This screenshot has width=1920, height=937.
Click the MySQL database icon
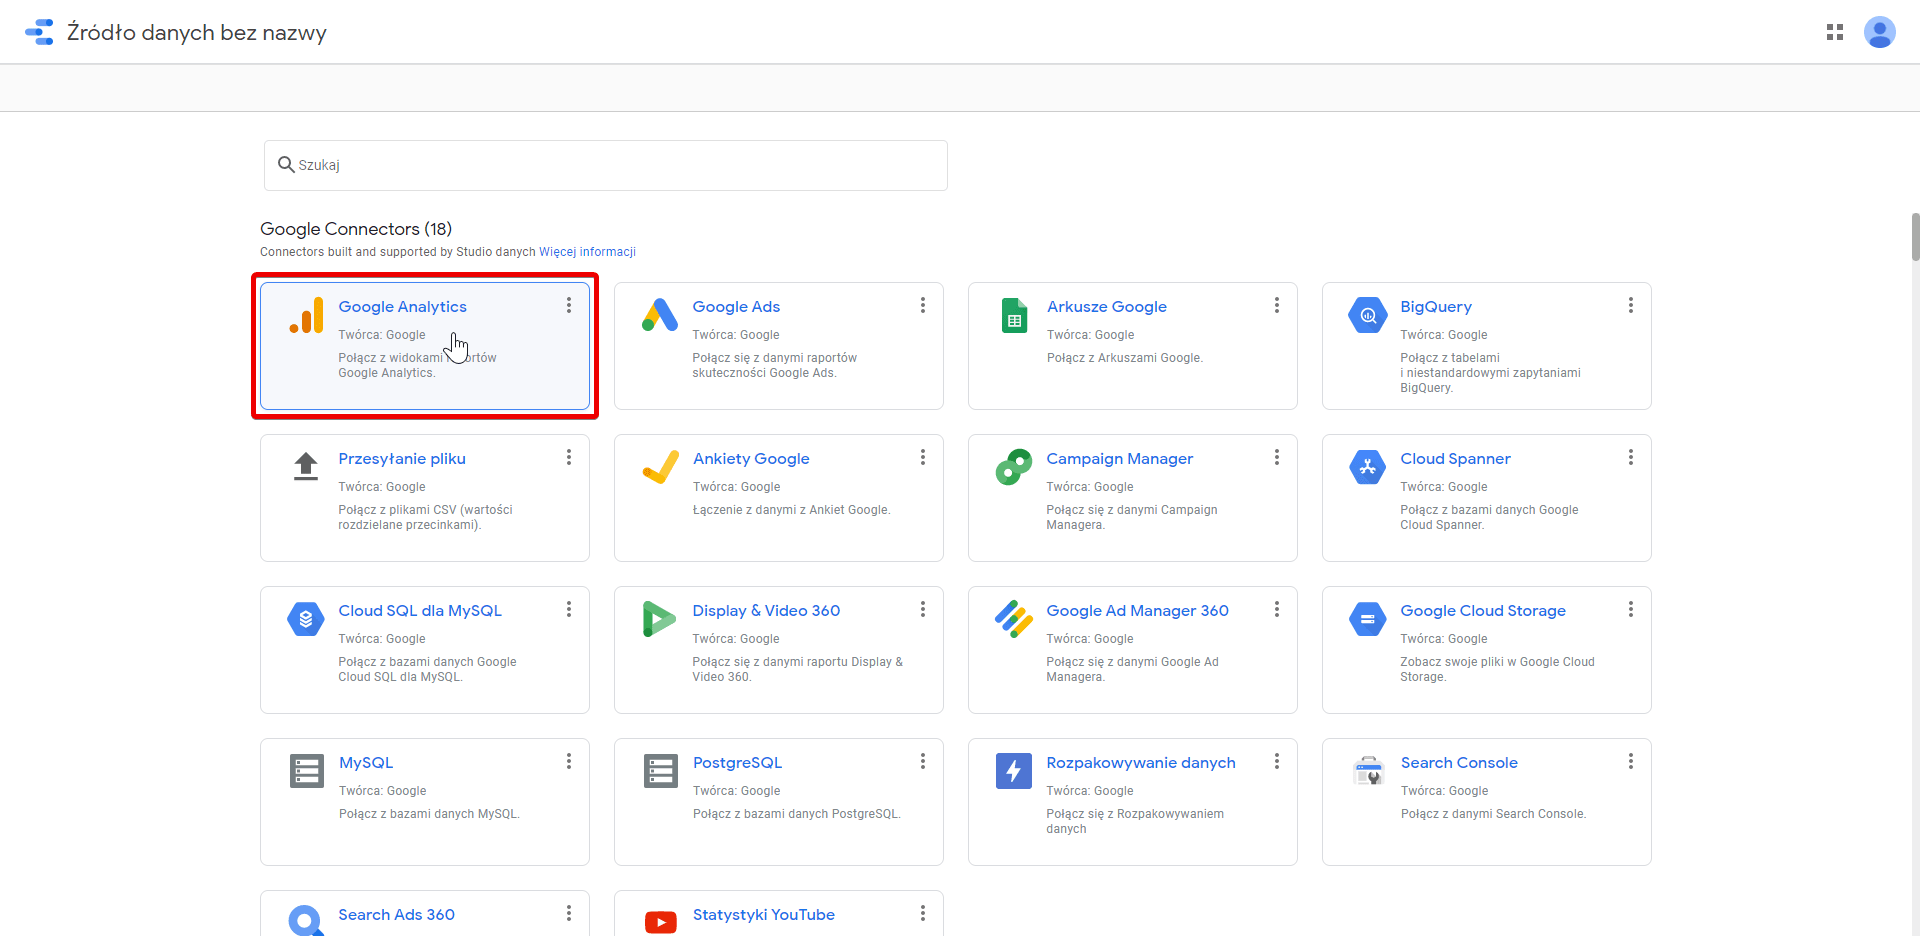pyautogui.click(x=307, y=771)
